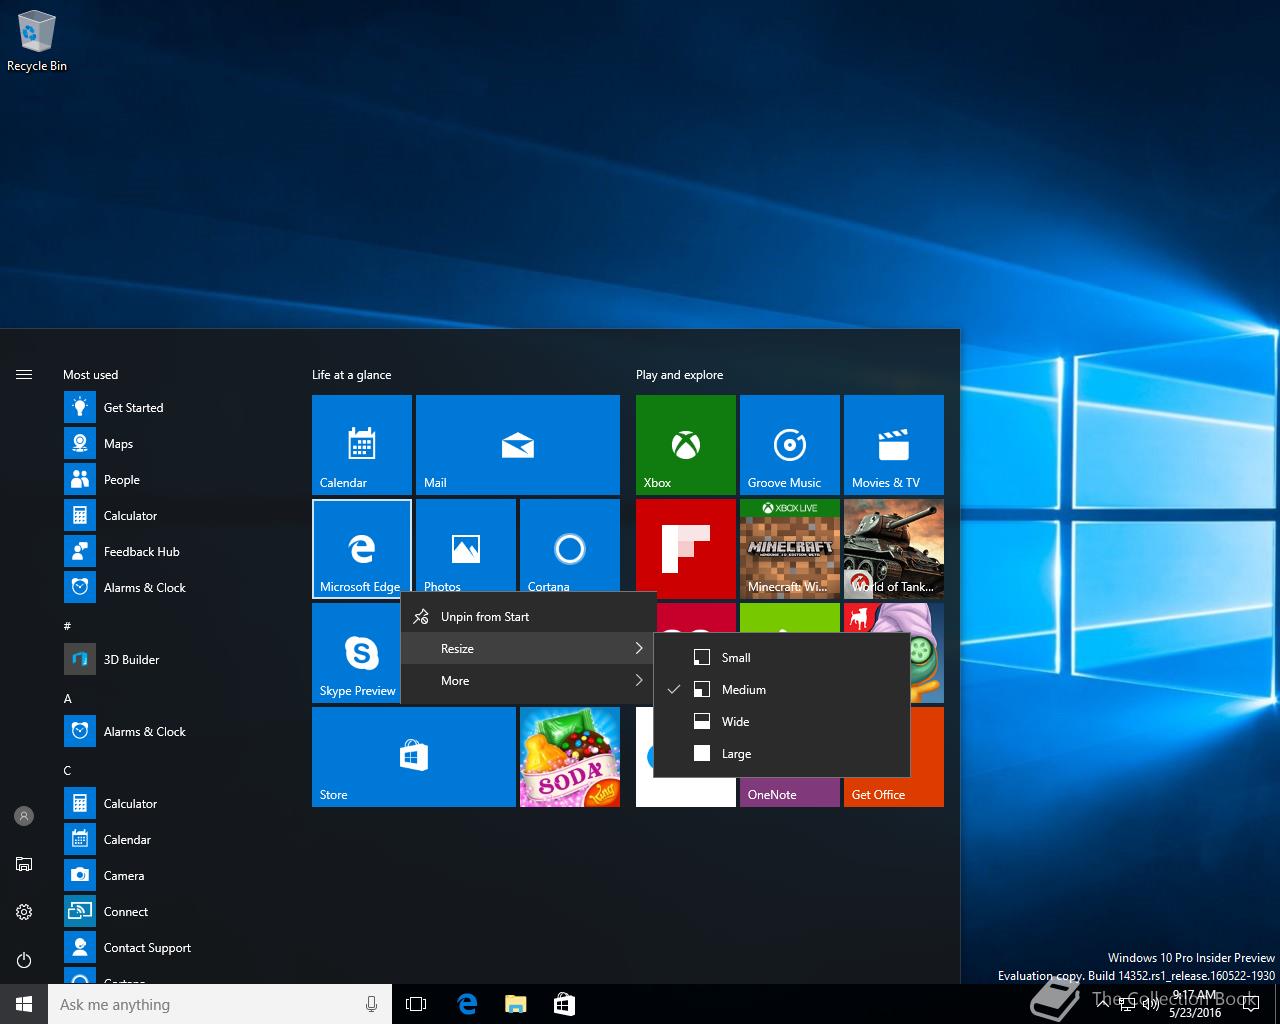Screen dimensions: 1280x1024
Task: Open the More submenu entry
Action: click(x=528, y=681)
